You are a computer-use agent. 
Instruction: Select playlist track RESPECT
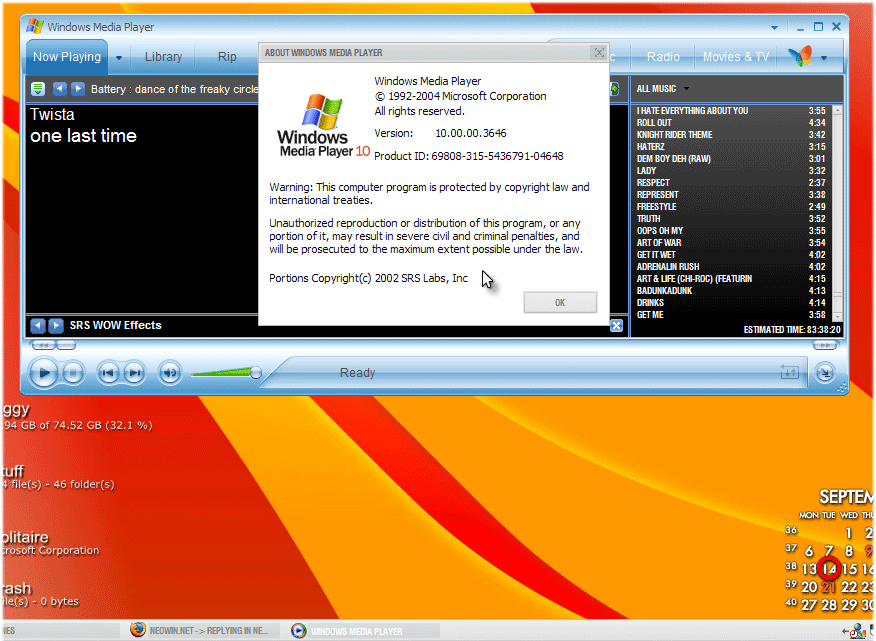pyautogui.click(x=731, y=183)
